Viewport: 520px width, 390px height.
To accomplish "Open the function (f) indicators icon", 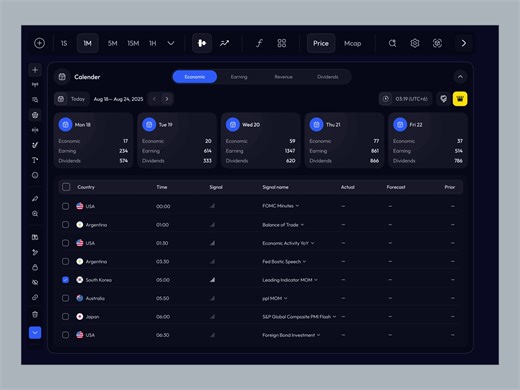I will 259,43.
